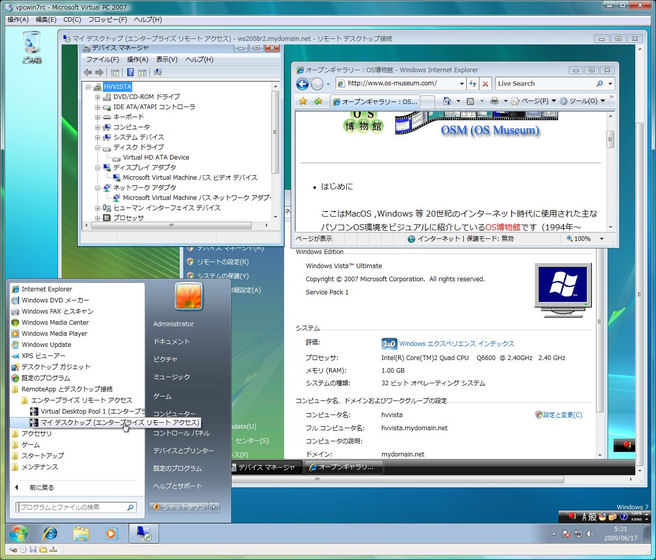This screenshot has width=656, height=560.
Task: Click the IE Favorites star icon
Action: 303,101
